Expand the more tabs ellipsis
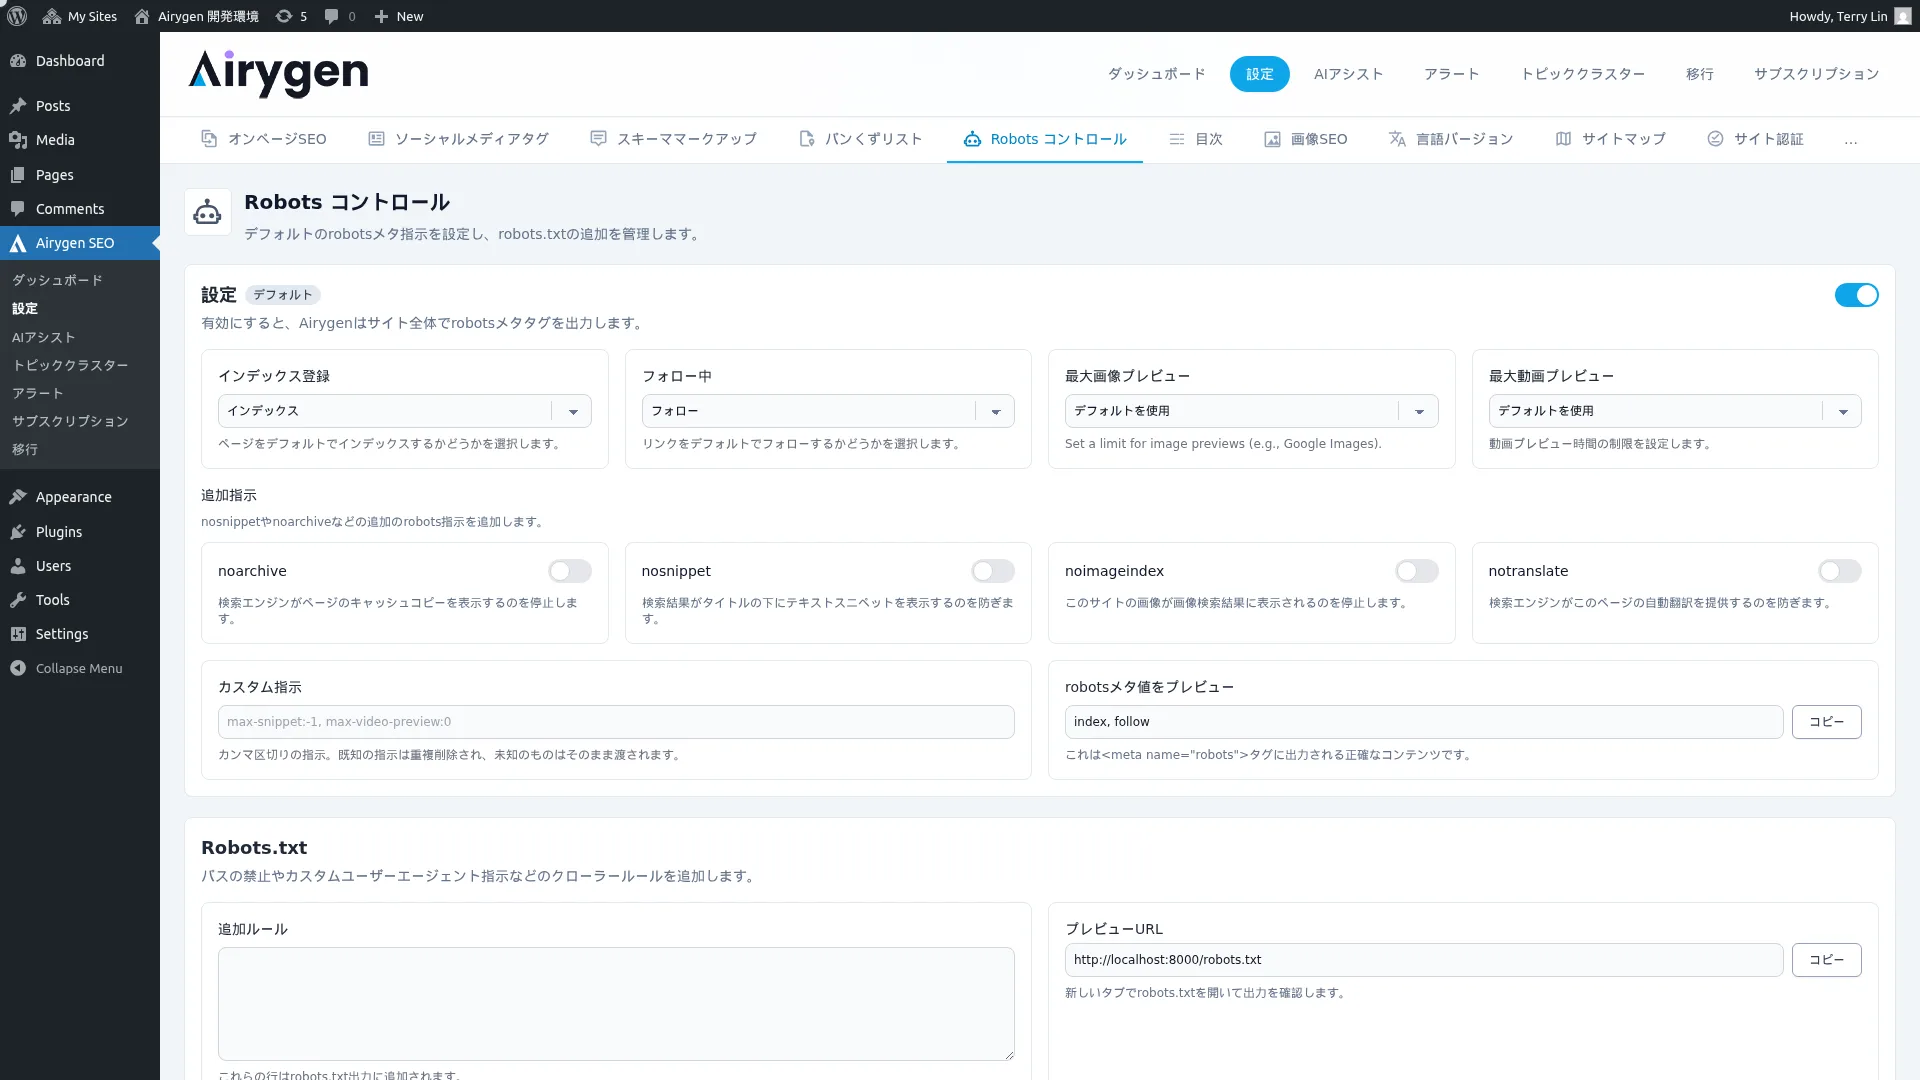The height and width of the screenshot is (1080, 1920). coord(1851,140)
